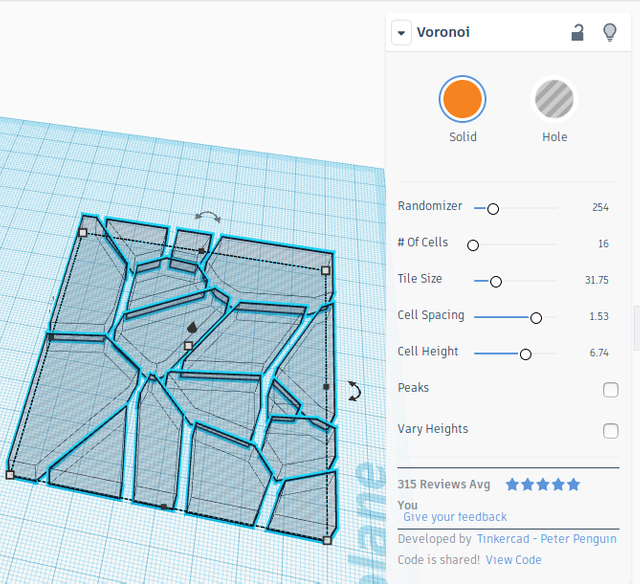Click the # Of Cells slider handle
This screenshot has width=640, height=584.
[473, 245]
